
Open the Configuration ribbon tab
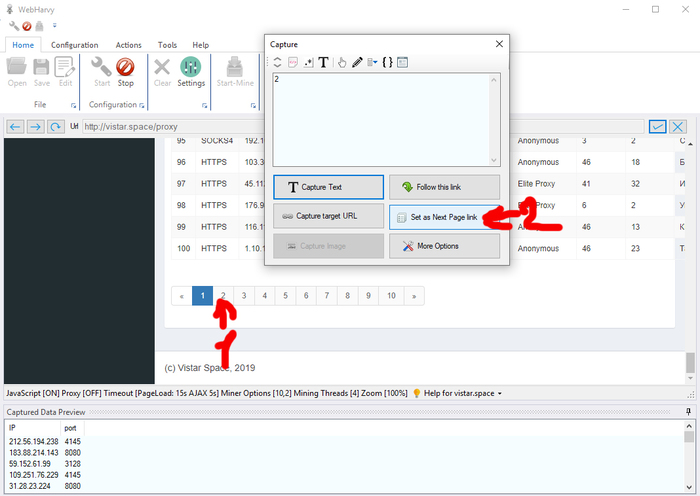(74, 45)
